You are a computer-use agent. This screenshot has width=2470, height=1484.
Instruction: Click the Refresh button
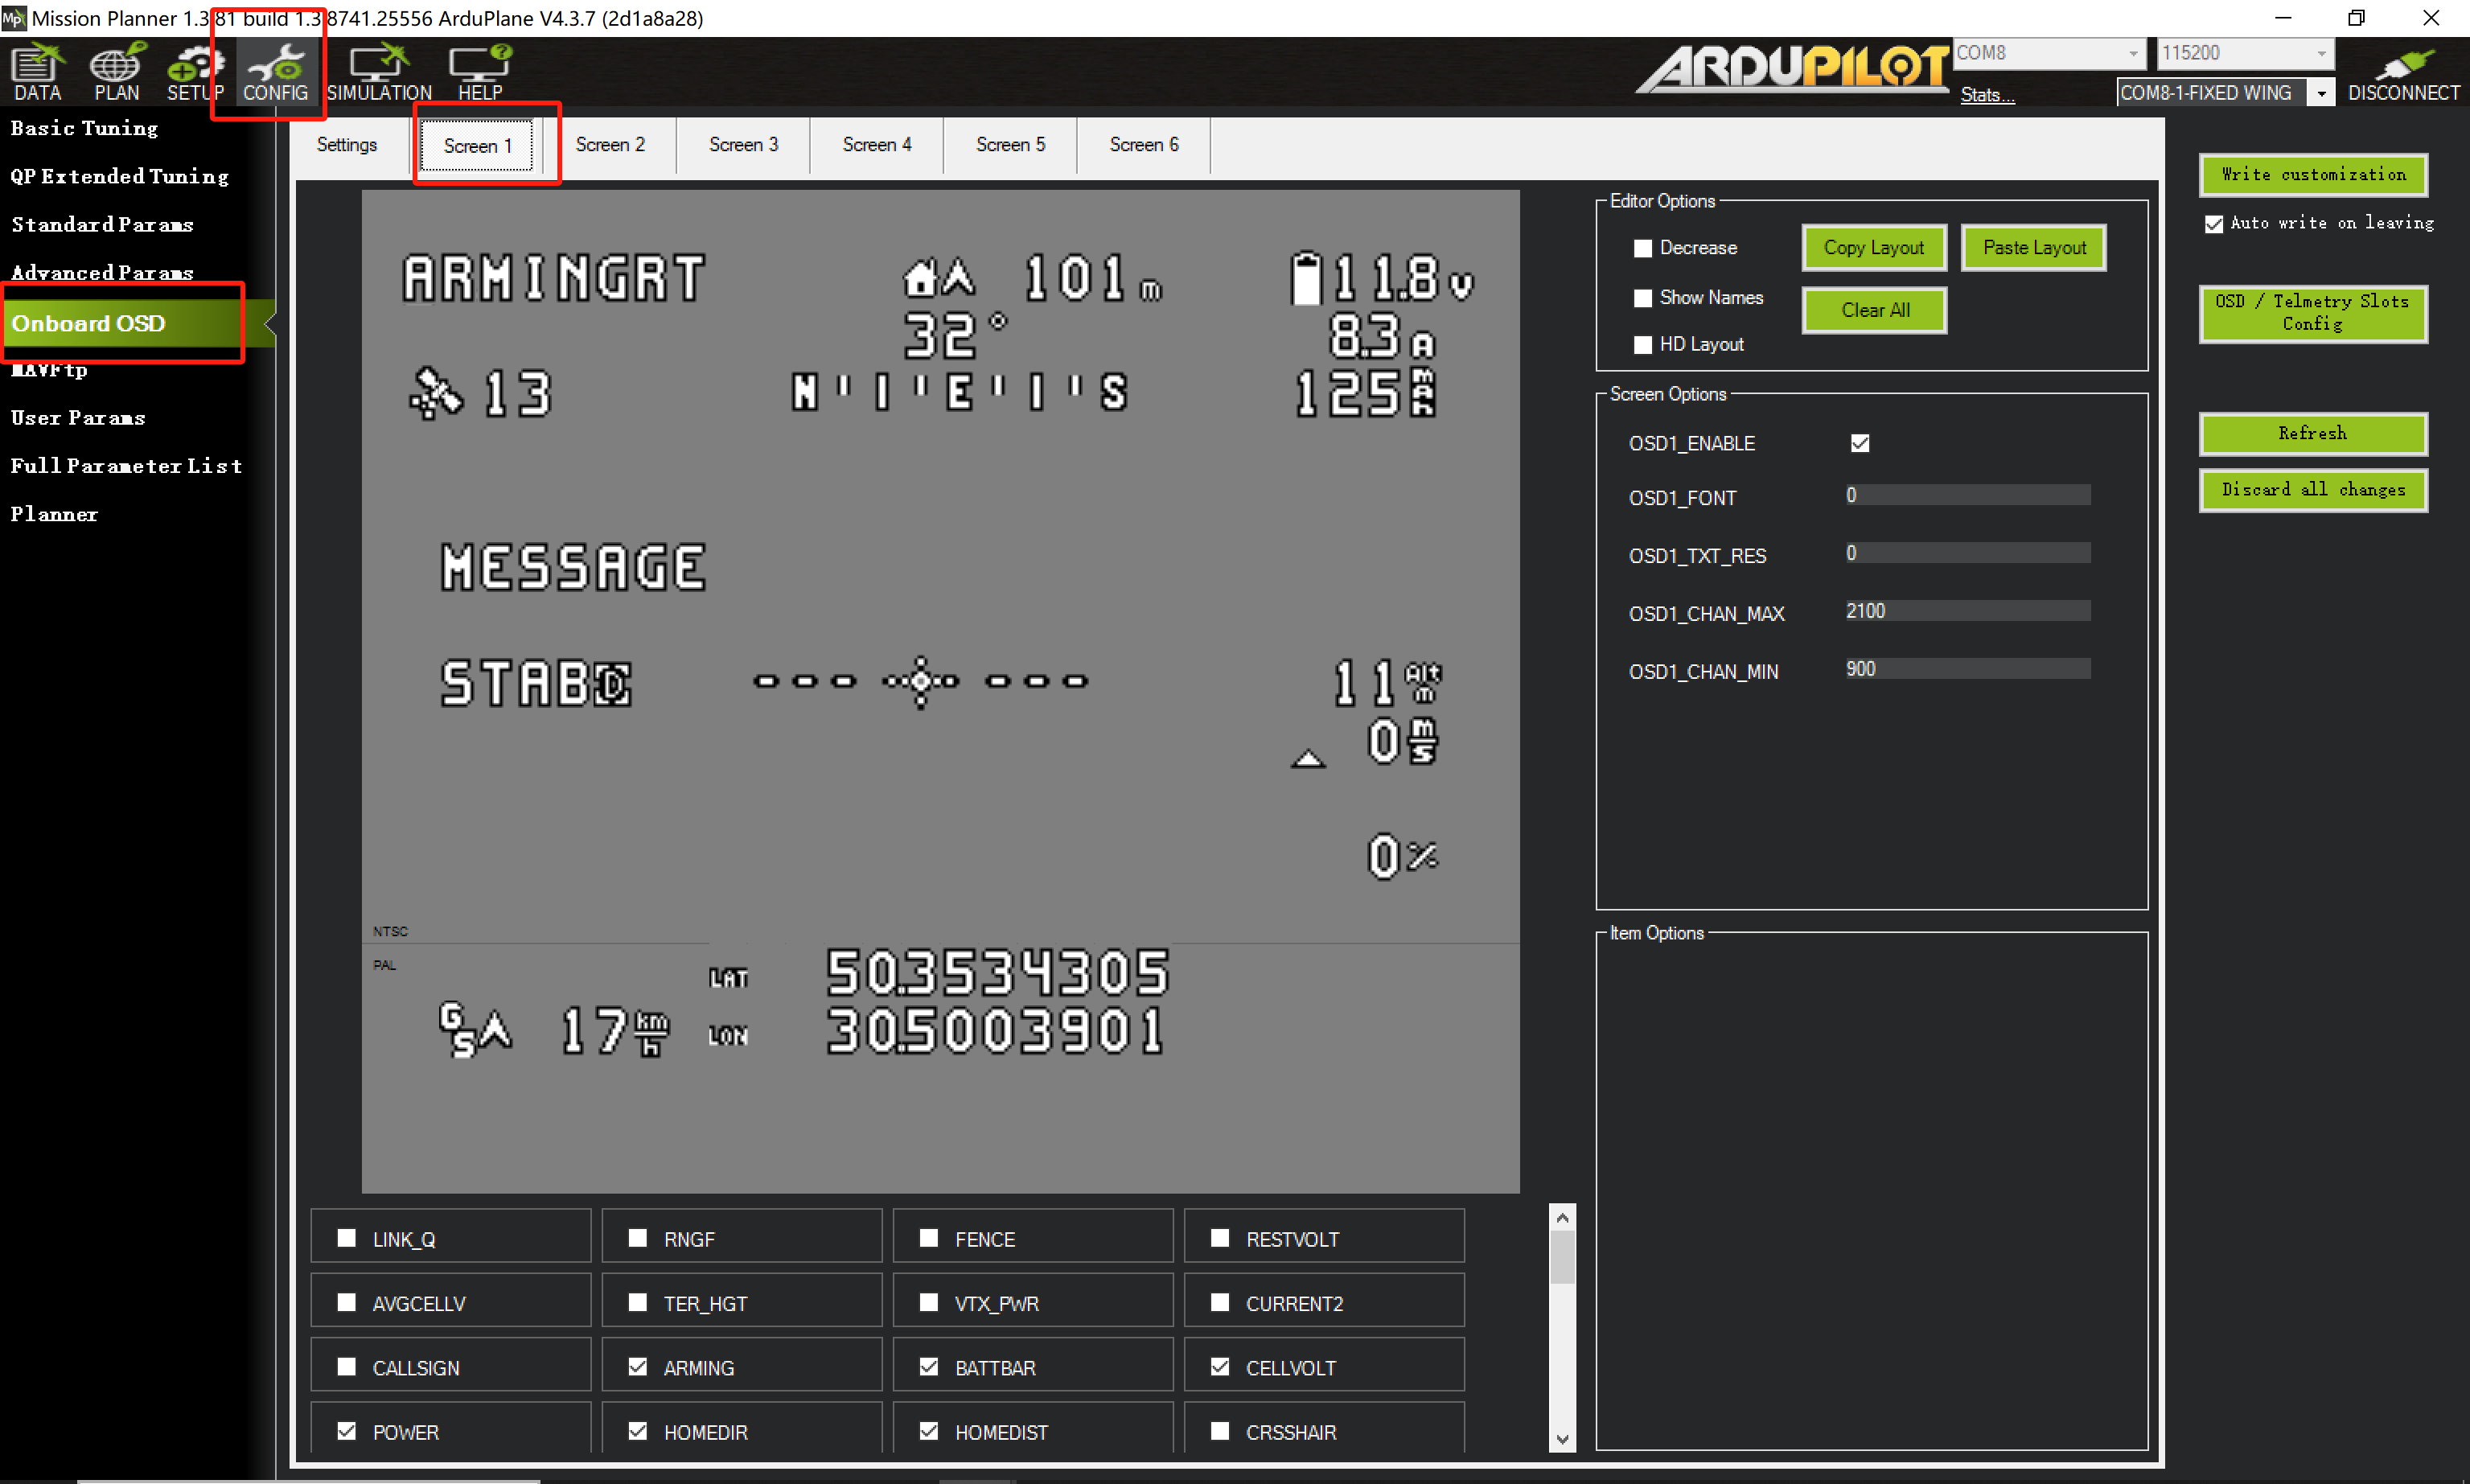coord(2313,434)
